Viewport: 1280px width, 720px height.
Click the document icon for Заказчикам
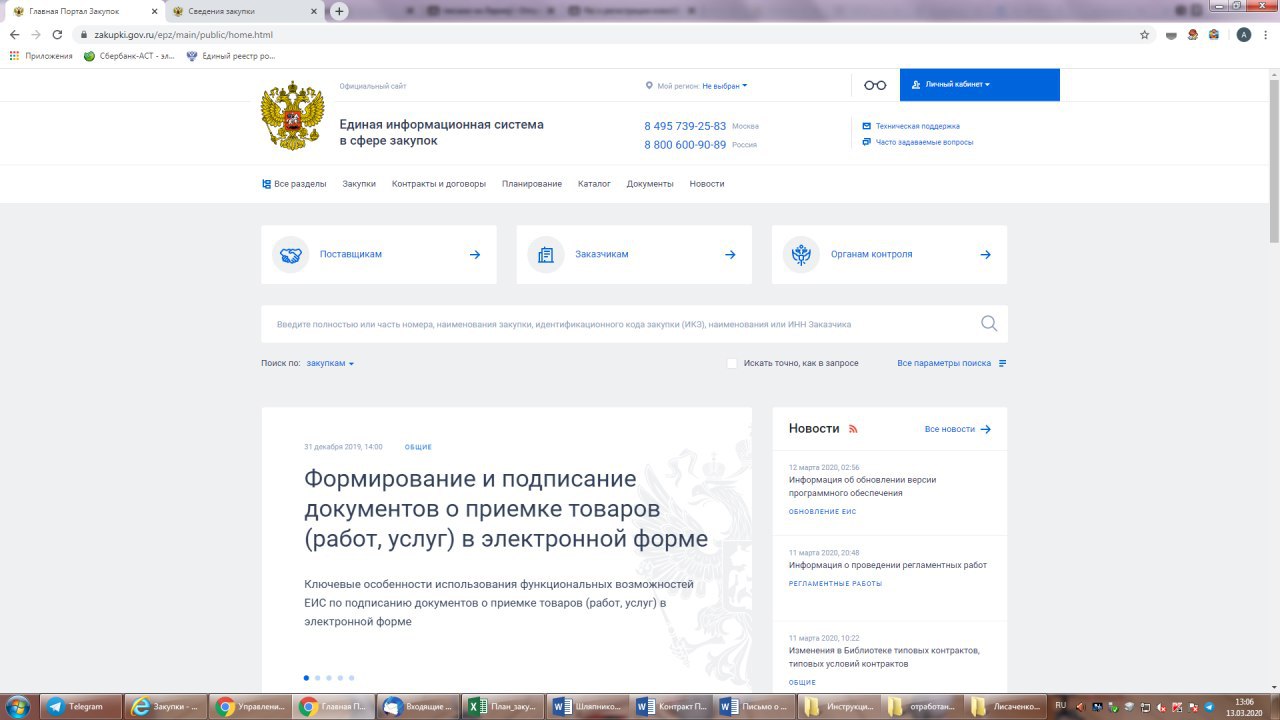pyautogui.click(x=546, y=255)
